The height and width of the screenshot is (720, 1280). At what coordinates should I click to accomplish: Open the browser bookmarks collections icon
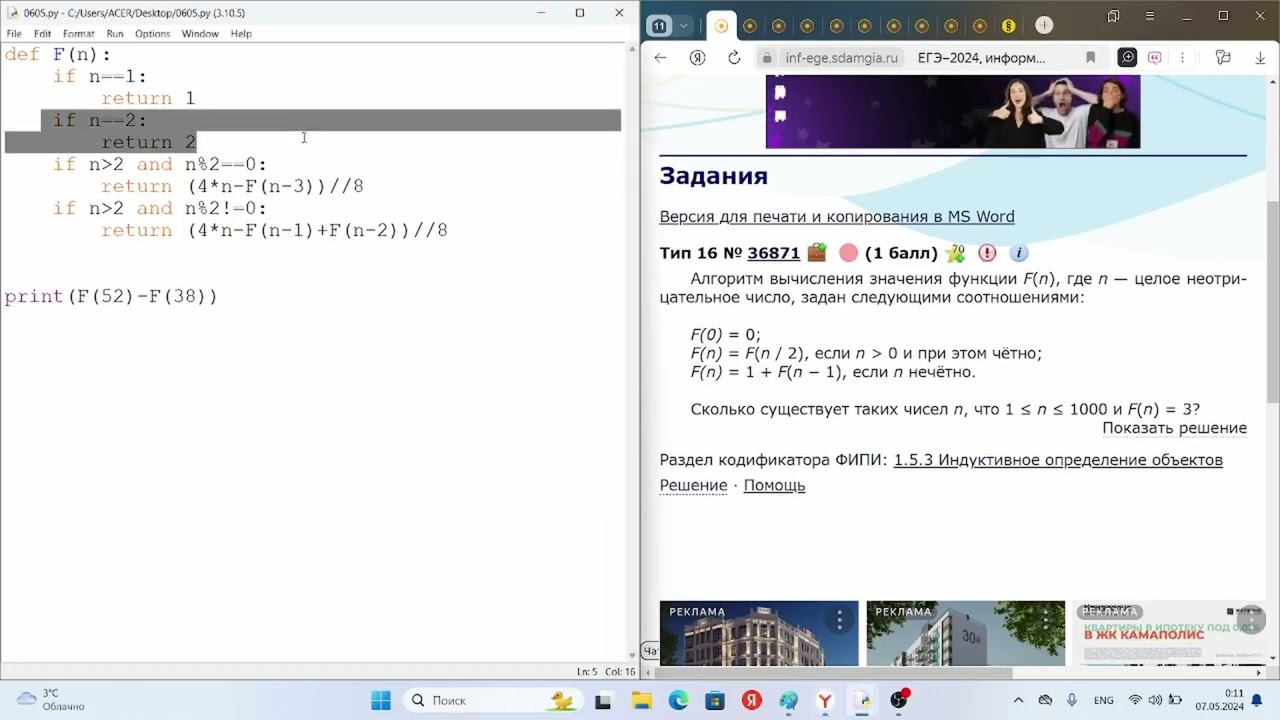point(1113,16)
